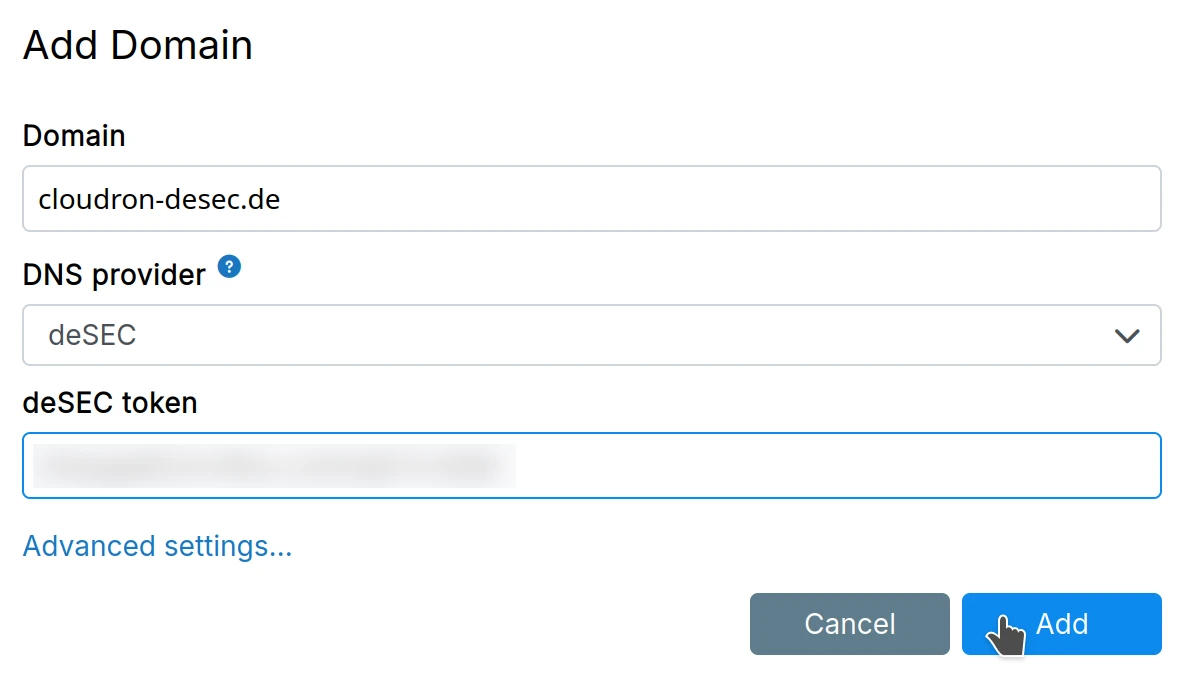Click the DNS provider label
The width and height of the screenshot is (1186, 678).
click(114, 274)
